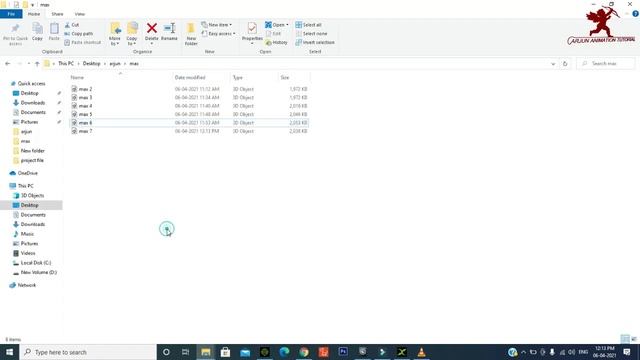Open the File tab
Screen dimensions: 640x360
[x=11, y=14]
